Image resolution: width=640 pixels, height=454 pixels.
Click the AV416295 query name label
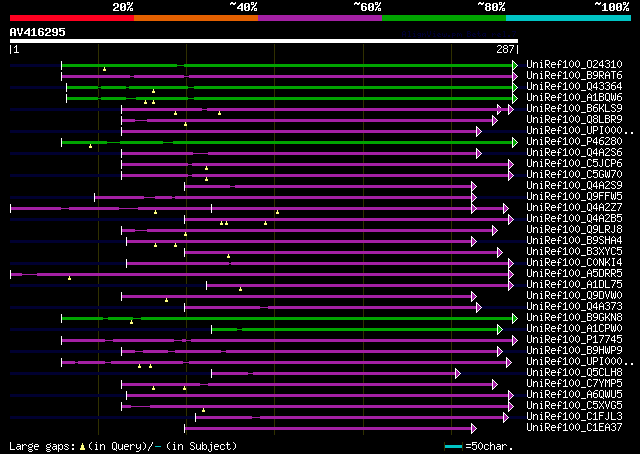point(38,32)
